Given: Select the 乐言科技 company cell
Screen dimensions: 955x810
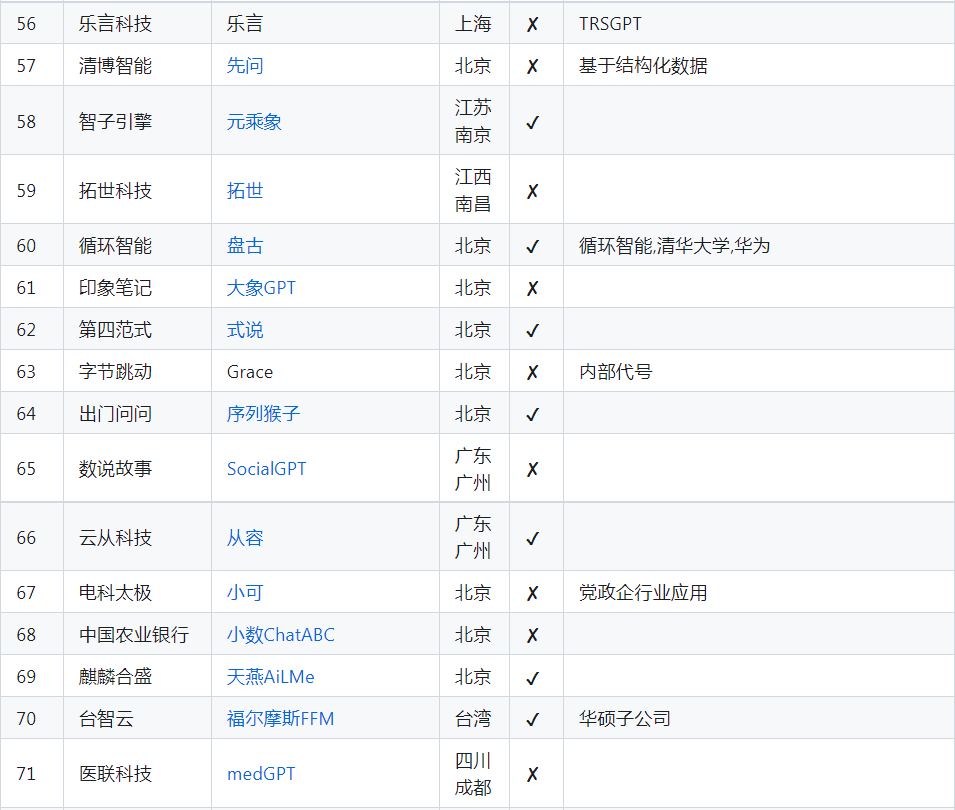Looking at the screenshot, I should [x=137, y=23].
